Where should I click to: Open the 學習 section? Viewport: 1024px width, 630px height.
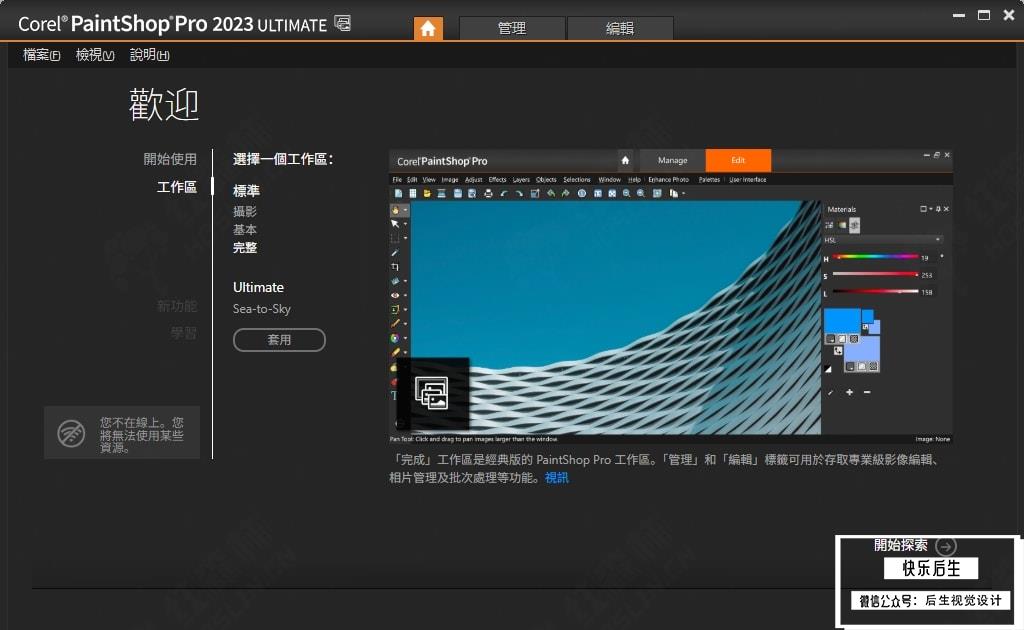(x=184, y=333)
